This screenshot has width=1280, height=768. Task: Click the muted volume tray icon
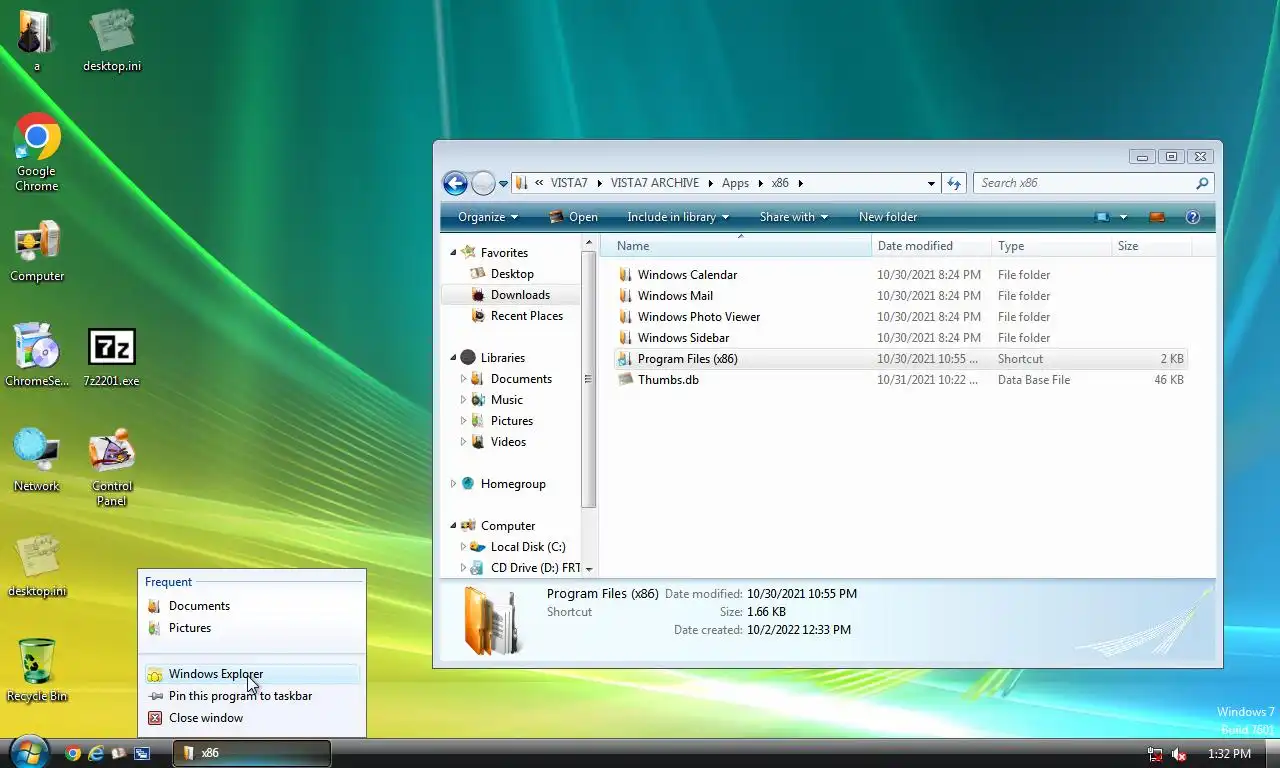pos(1179,754)
